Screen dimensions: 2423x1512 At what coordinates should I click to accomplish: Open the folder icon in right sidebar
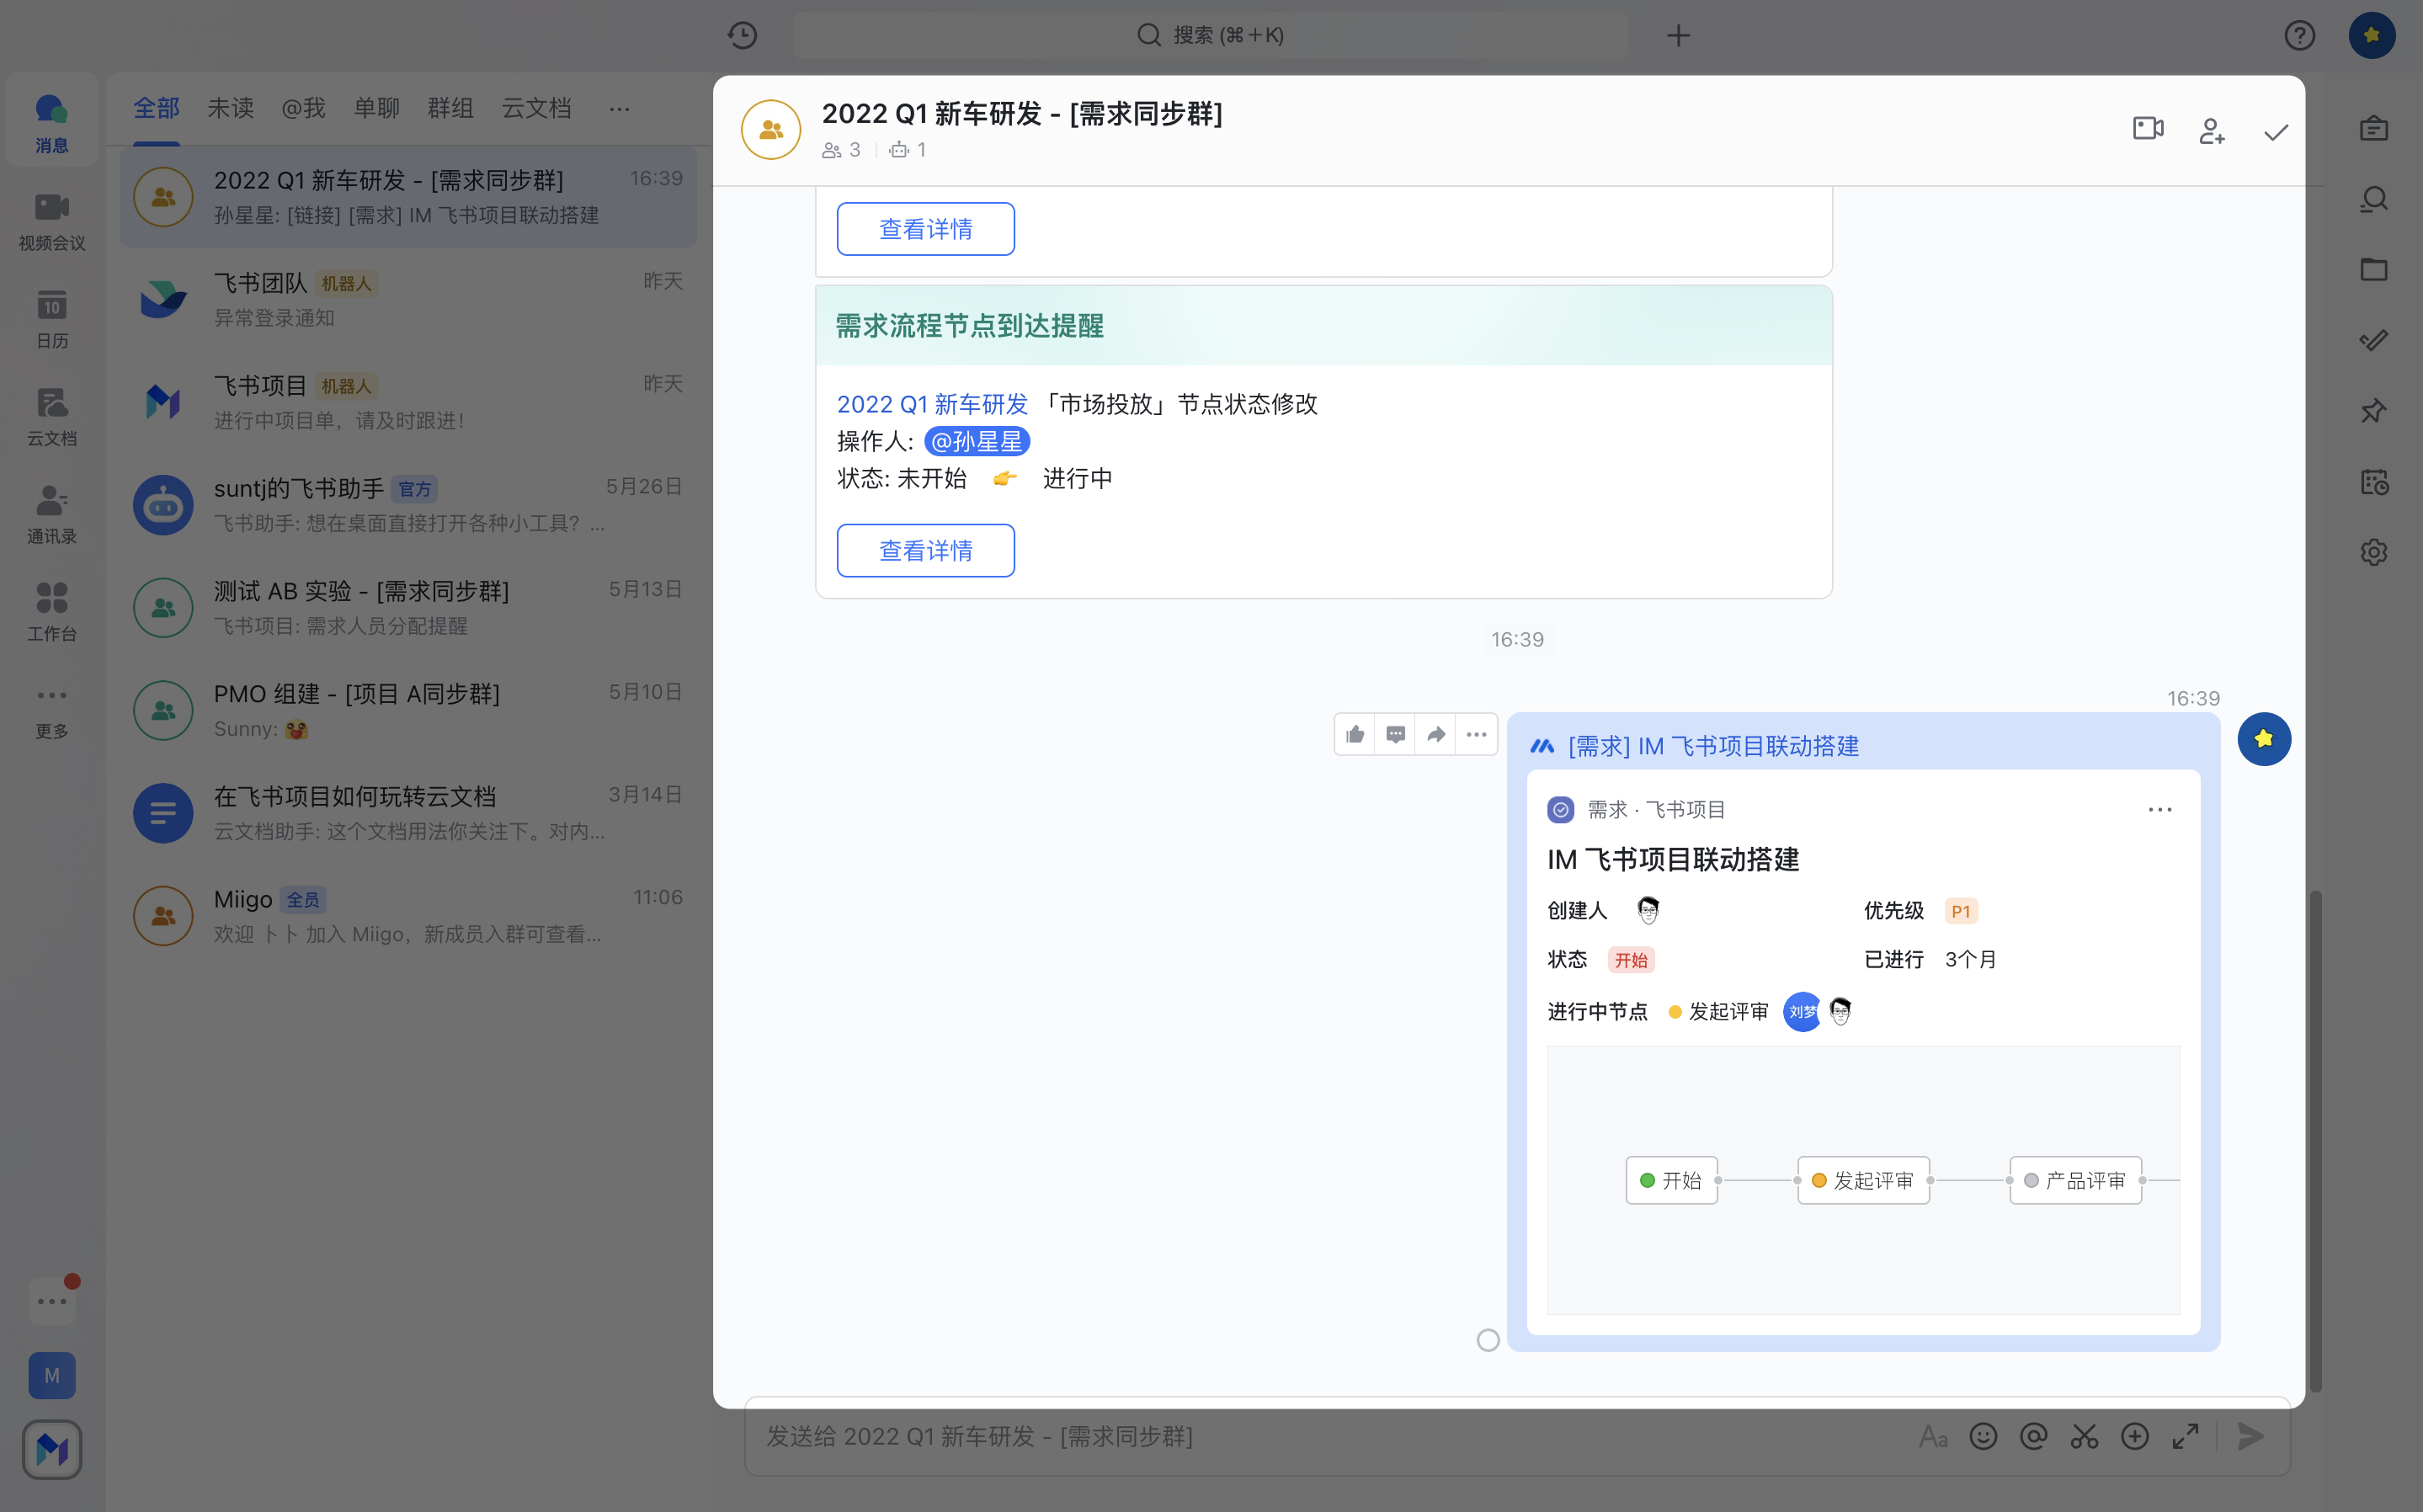click(2373, 269)
